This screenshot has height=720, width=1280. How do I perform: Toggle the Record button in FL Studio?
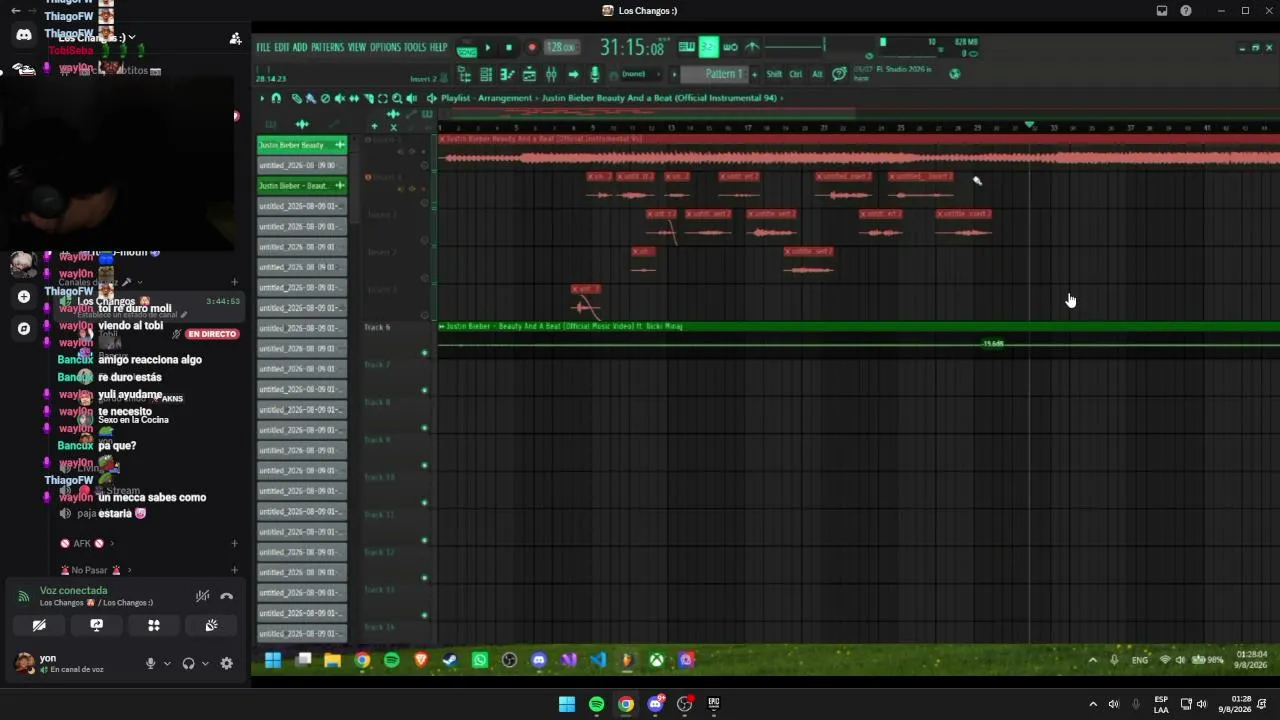tap(532, 47)
